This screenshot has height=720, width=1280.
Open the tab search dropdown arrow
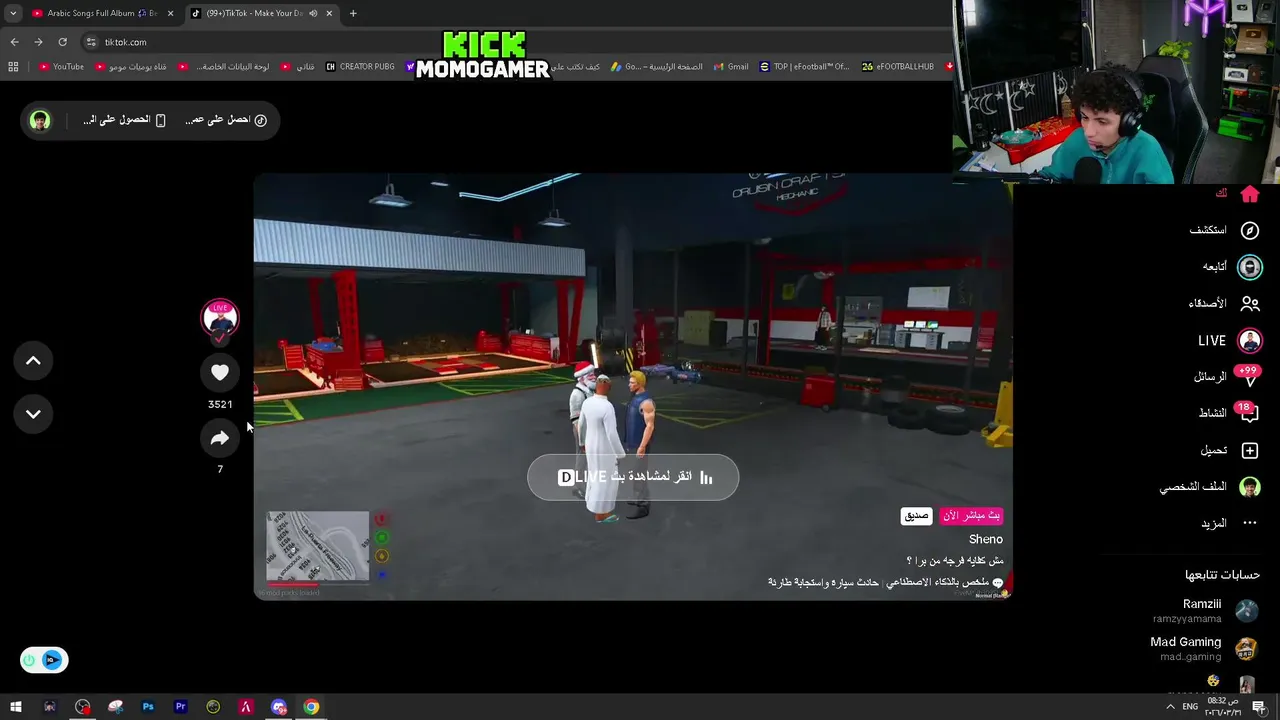click(12, 13)
